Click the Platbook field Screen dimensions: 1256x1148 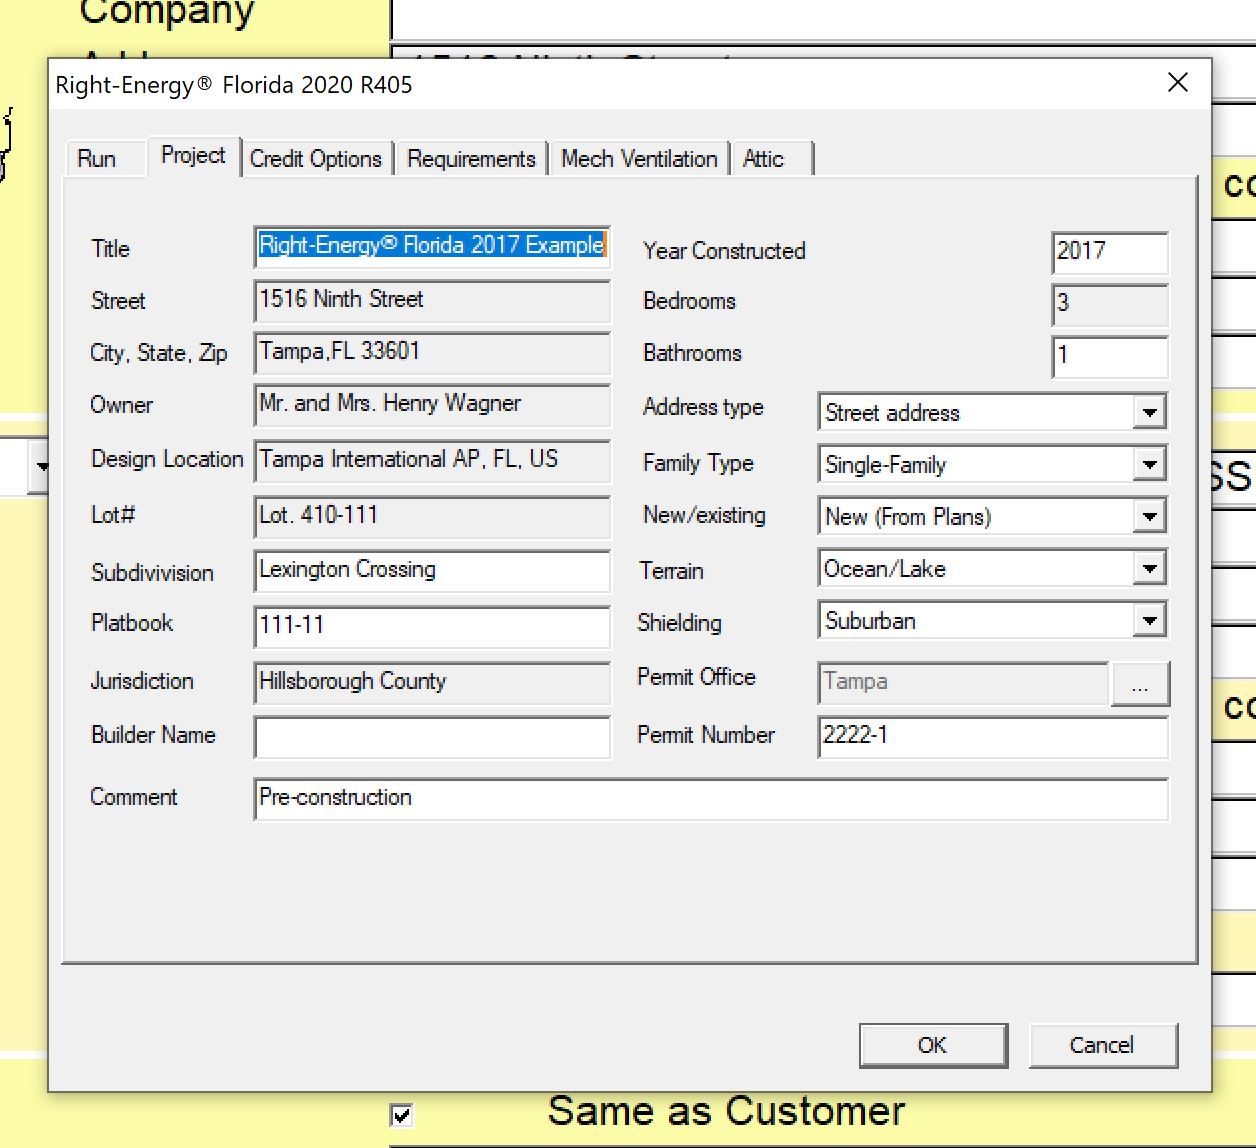coord(432,626)
